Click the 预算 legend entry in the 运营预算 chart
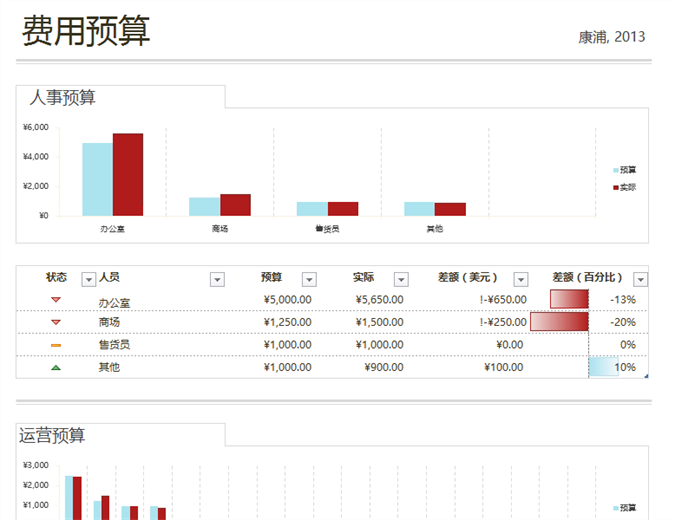The width and height of the screenshot is (675, 520). tap(624, 508)
